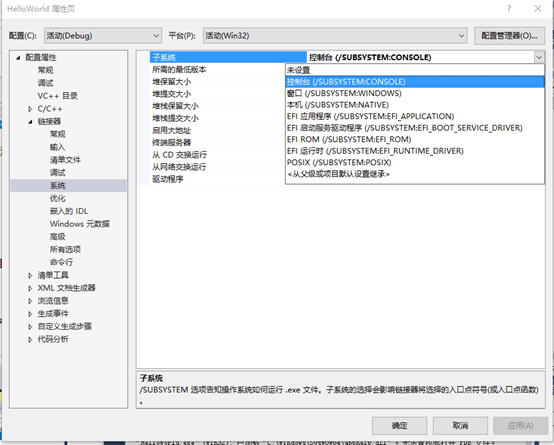Select the 堆保留大小 property row

tap(217, 82)
